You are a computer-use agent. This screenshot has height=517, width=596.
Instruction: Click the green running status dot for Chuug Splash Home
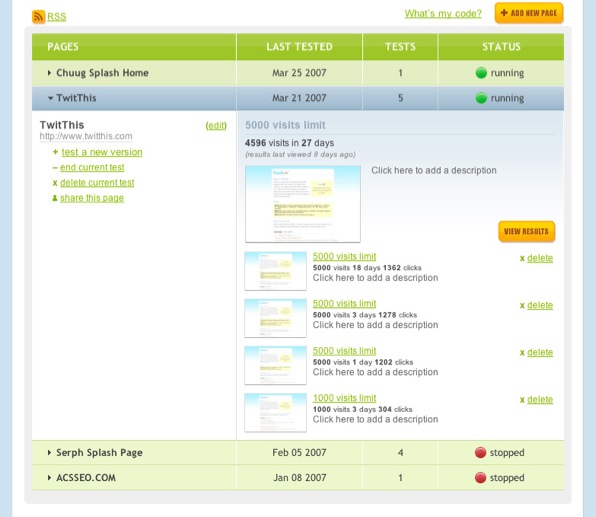481,73
